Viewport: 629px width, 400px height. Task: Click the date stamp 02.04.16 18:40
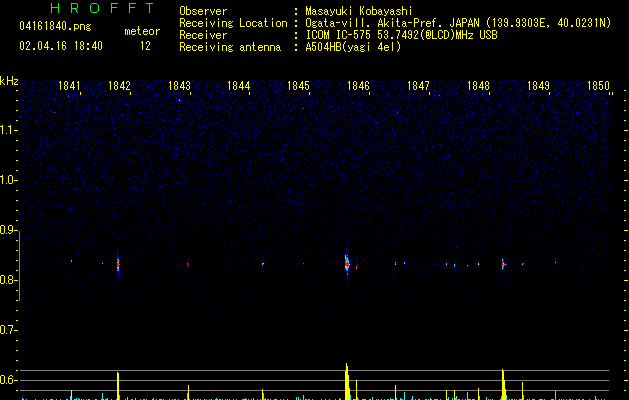click(x=61, y=46)
